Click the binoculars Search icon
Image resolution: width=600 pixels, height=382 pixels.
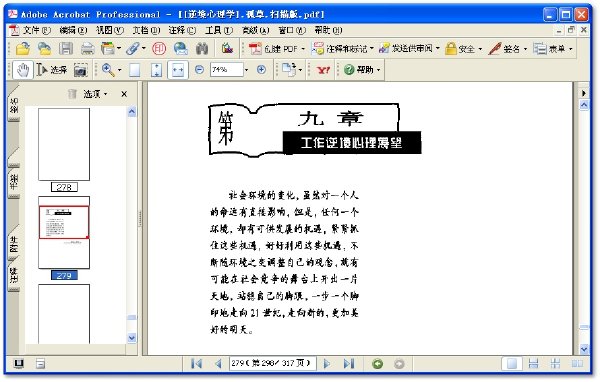coord(202,49)
